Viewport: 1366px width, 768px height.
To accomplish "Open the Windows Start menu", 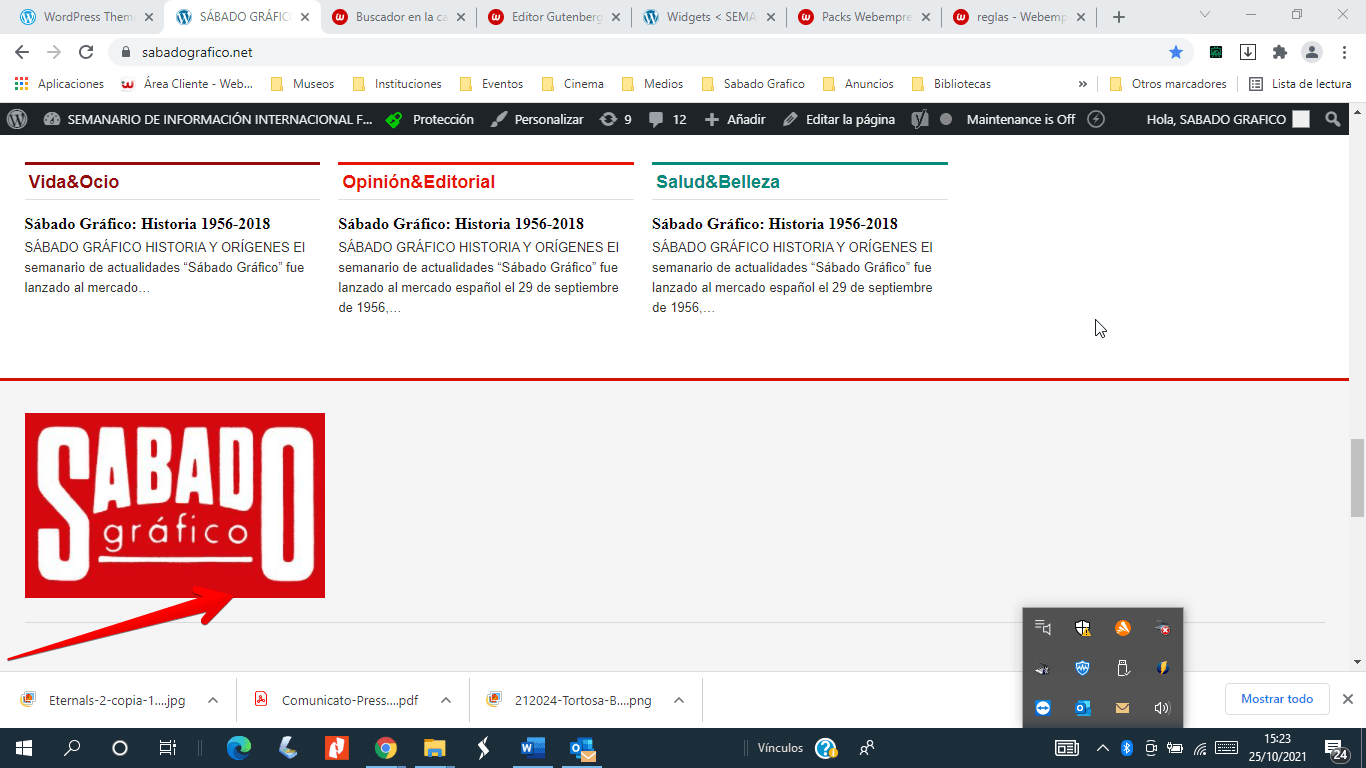I will click(x=24, y=748).
